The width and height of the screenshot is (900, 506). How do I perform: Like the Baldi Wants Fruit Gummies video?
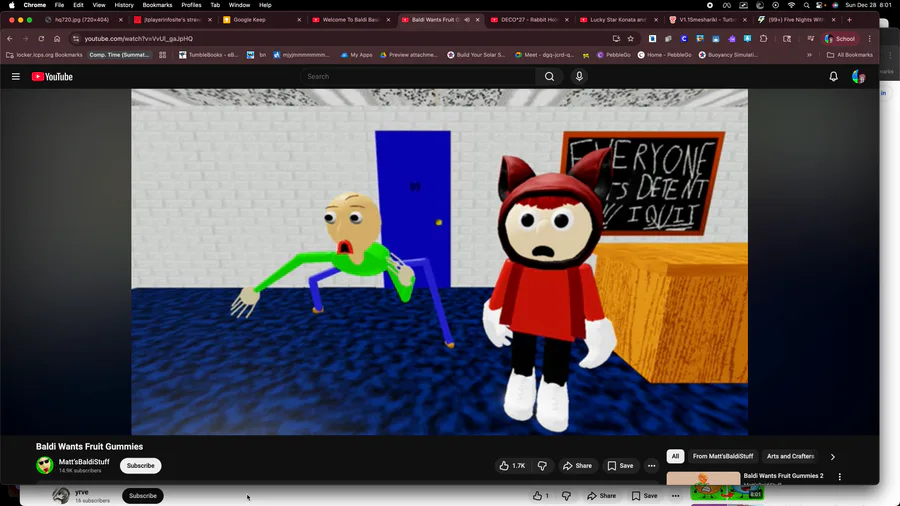513,466
